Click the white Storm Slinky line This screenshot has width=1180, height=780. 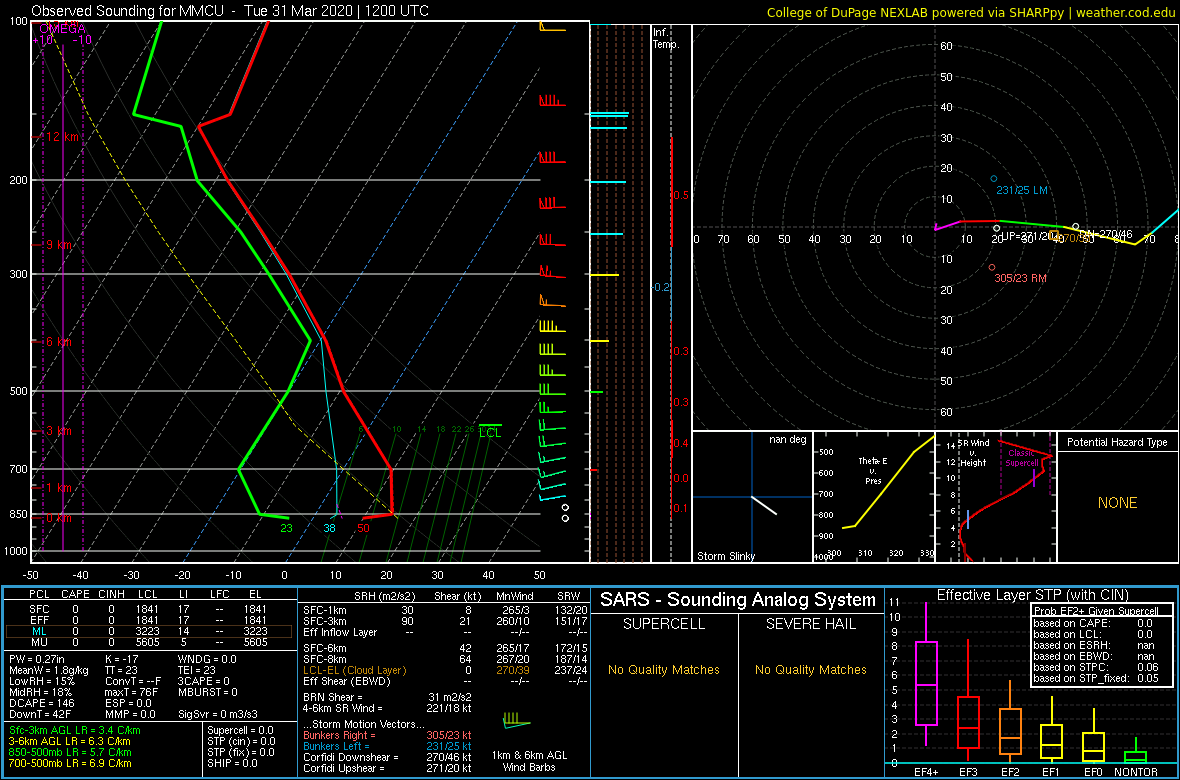pos(764,505)
